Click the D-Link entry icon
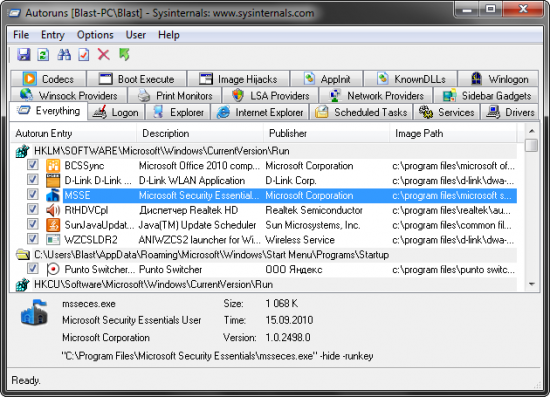 (53, 180)
